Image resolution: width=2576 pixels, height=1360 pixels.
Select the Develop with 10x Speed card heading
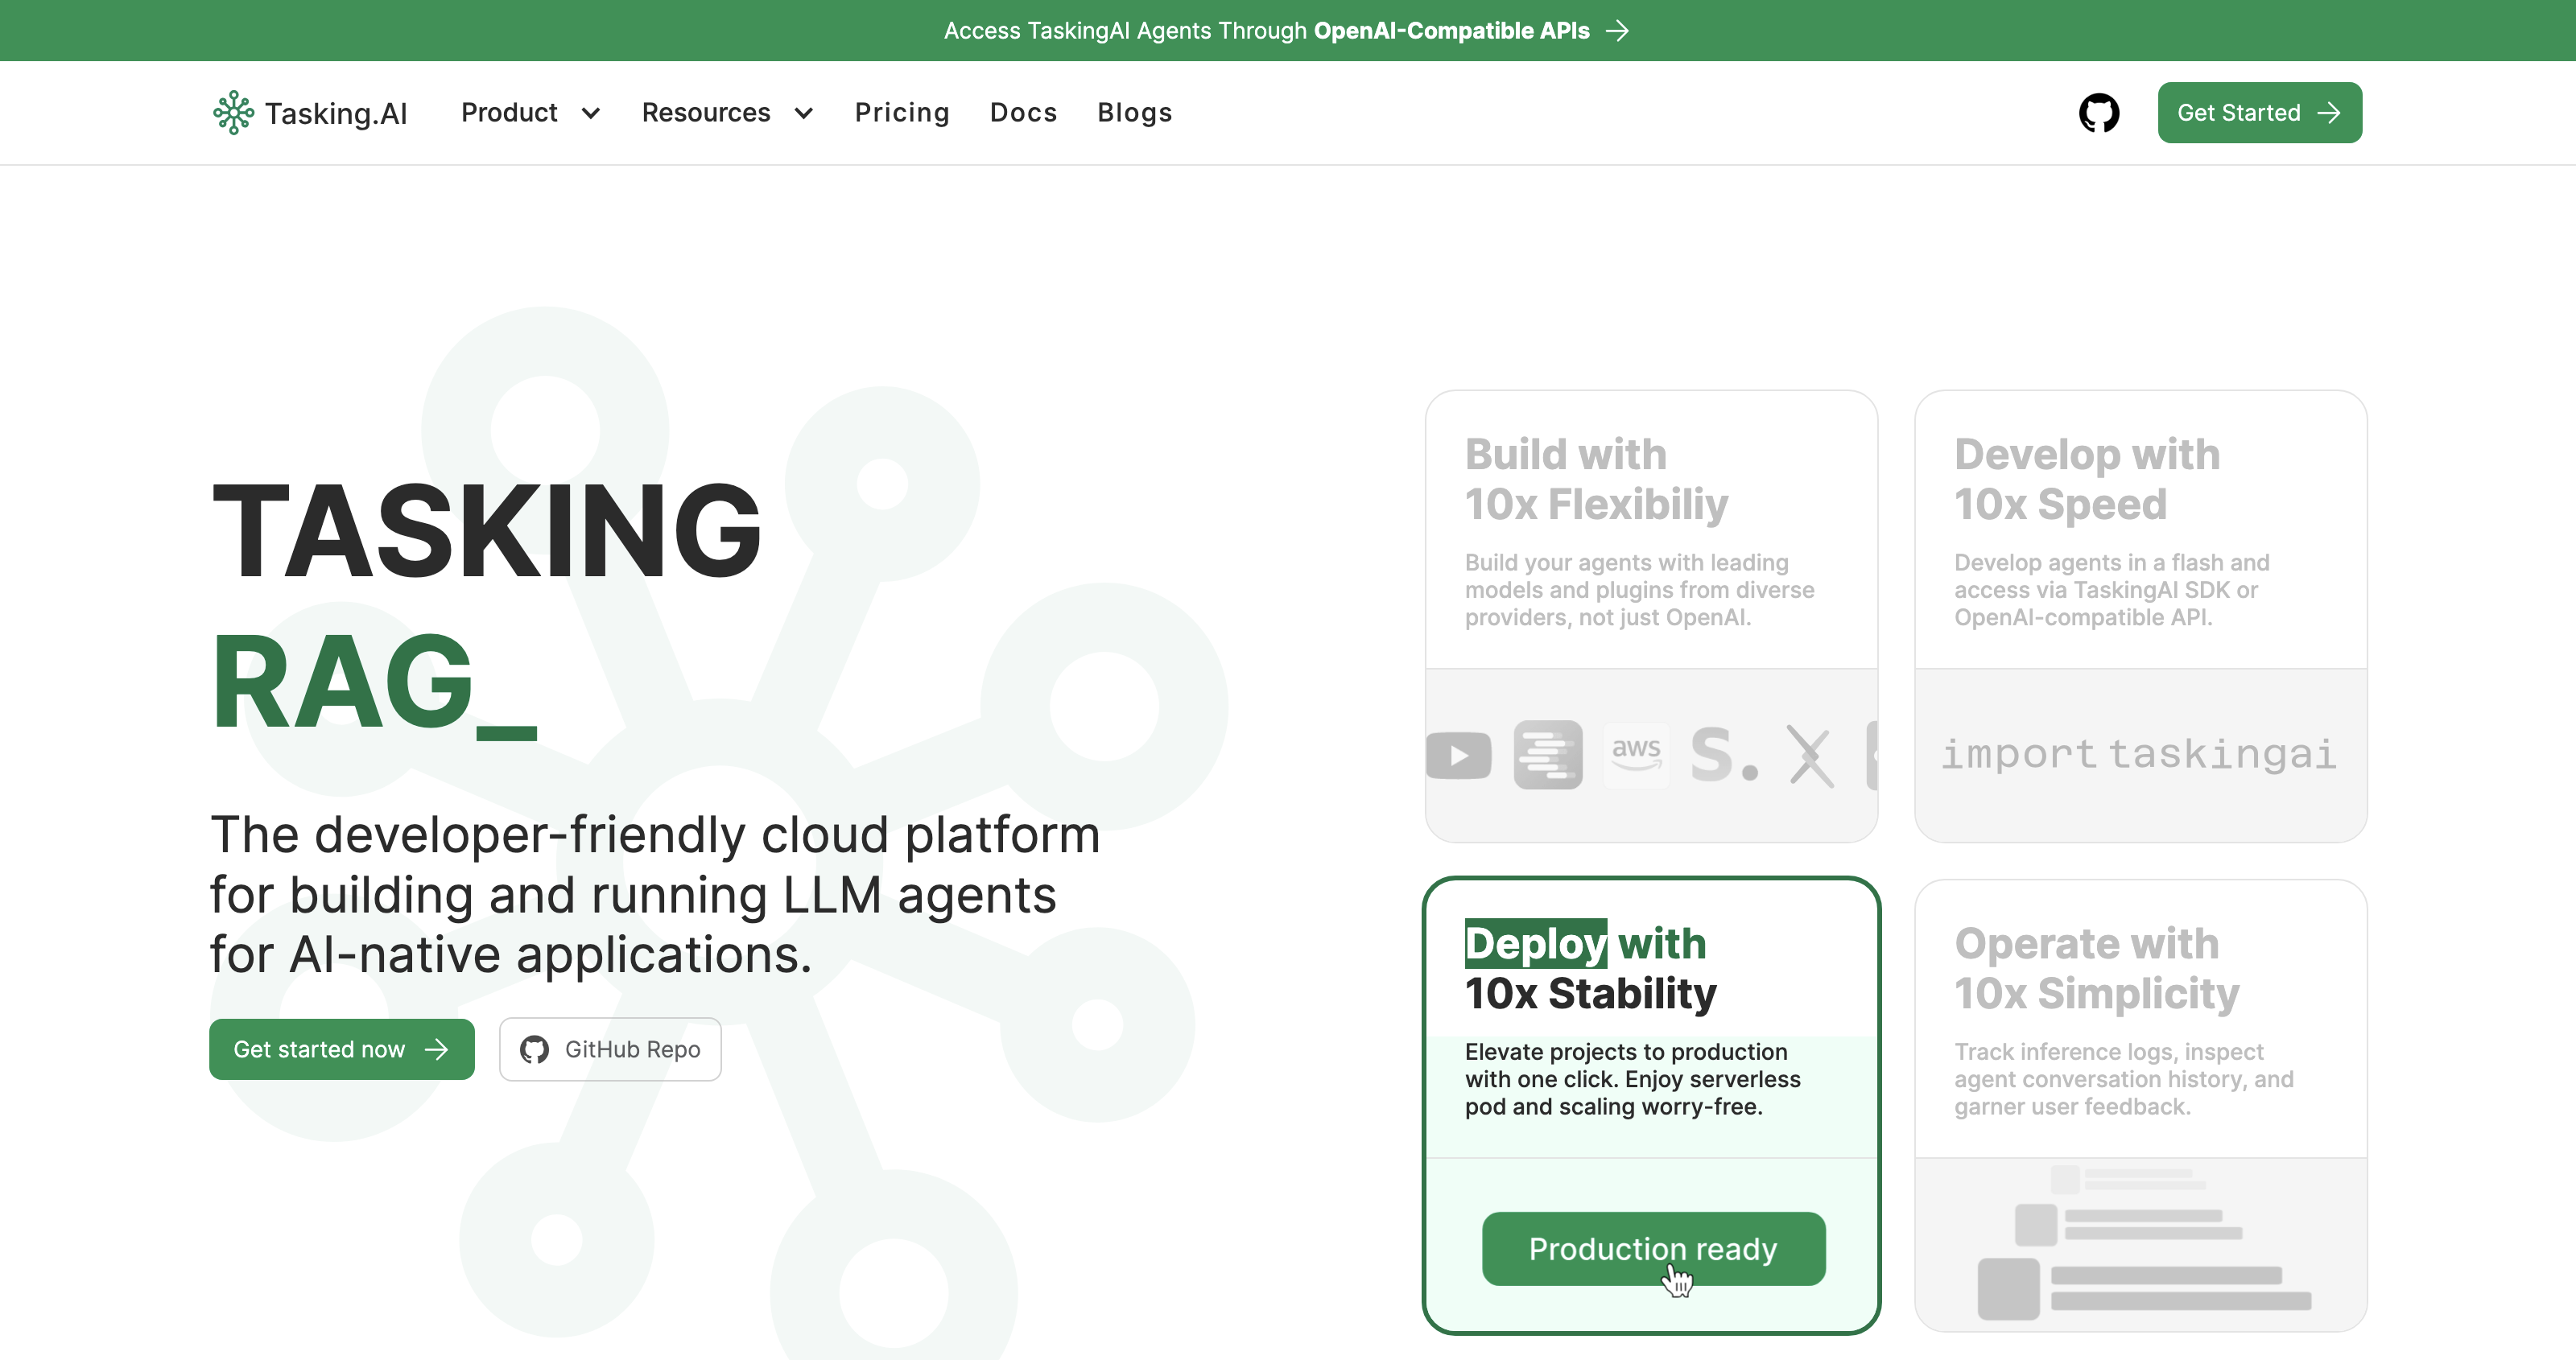pos(2087,479)
